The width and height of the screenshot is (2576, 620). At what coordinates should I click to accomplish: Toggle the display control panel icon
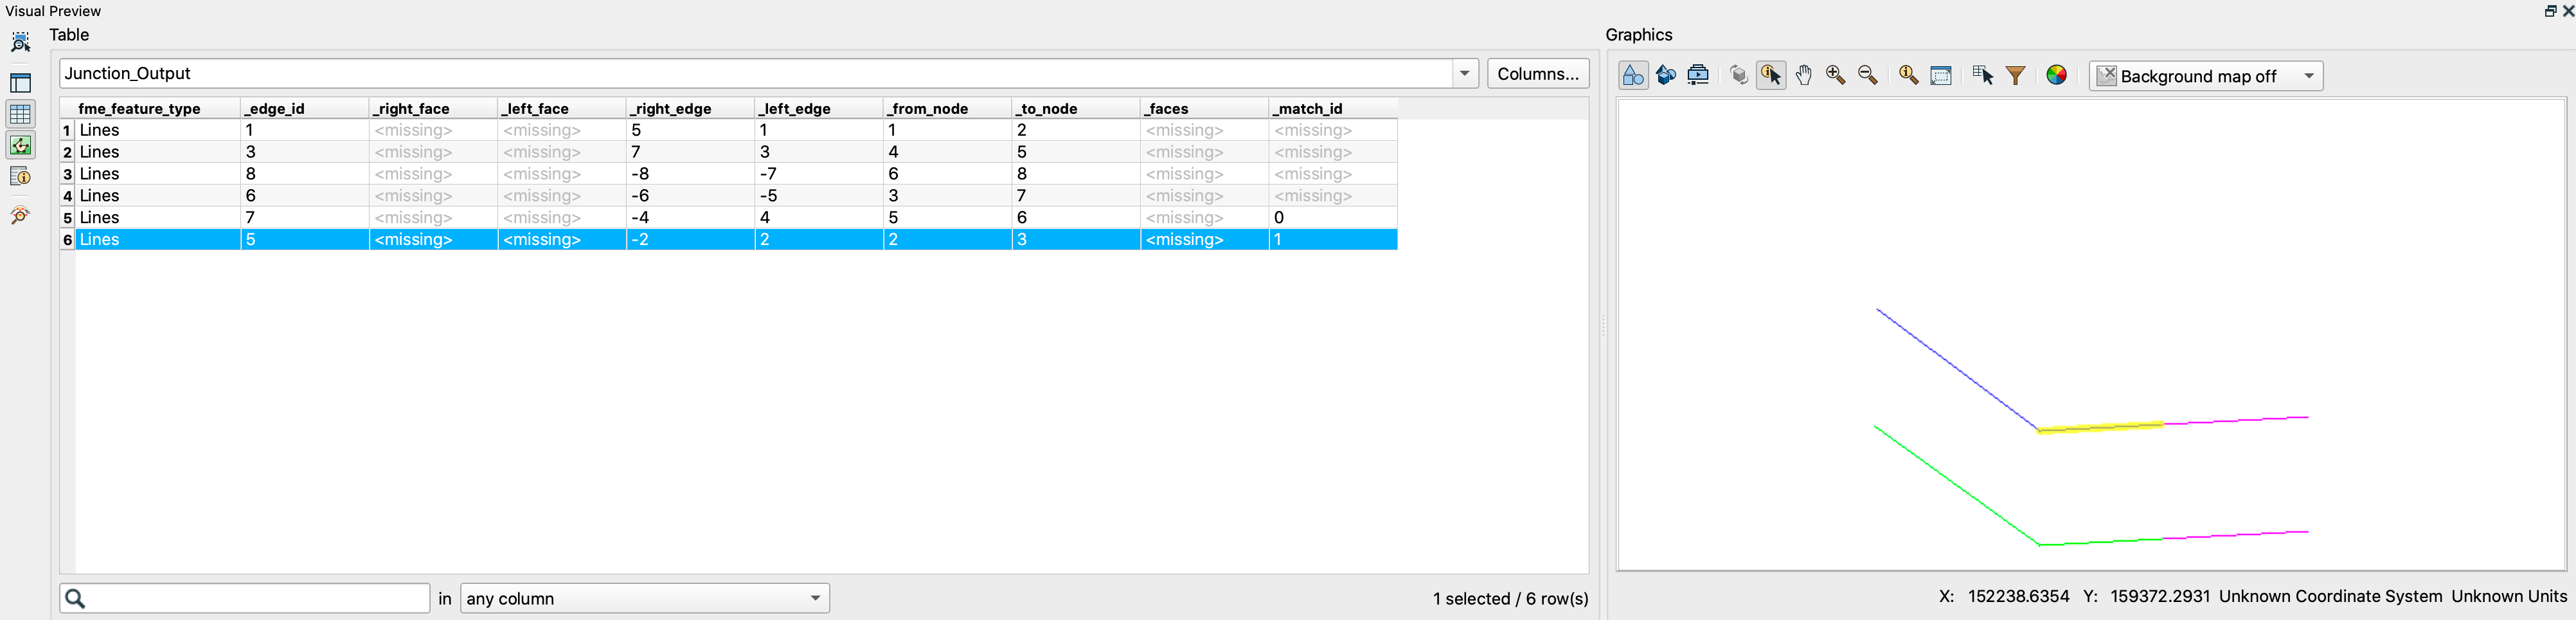(x=20, y=83)
